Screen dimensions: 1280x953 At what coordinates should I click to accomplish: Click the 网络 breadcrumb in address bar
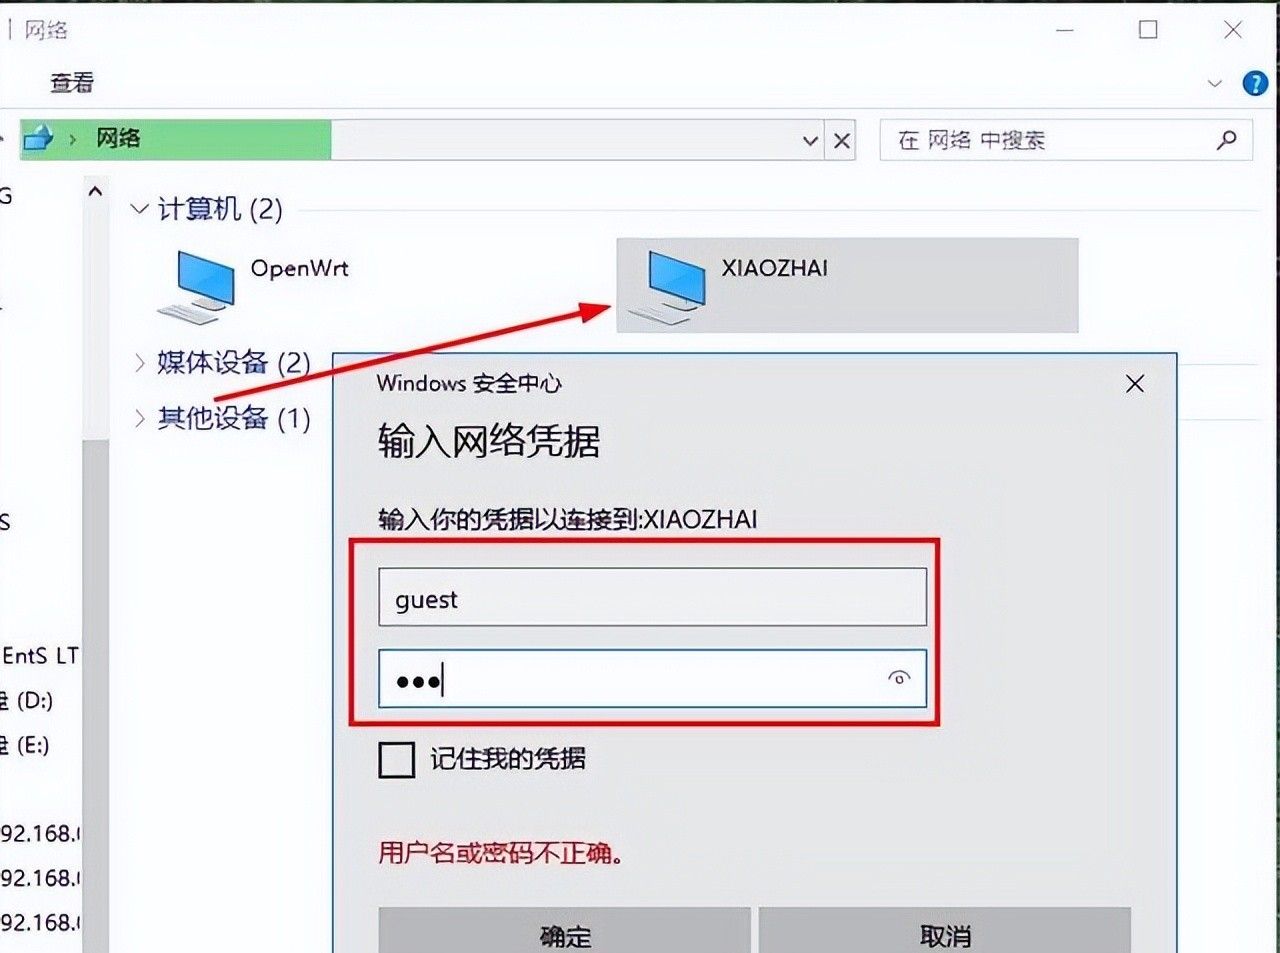tap(118, 138)
